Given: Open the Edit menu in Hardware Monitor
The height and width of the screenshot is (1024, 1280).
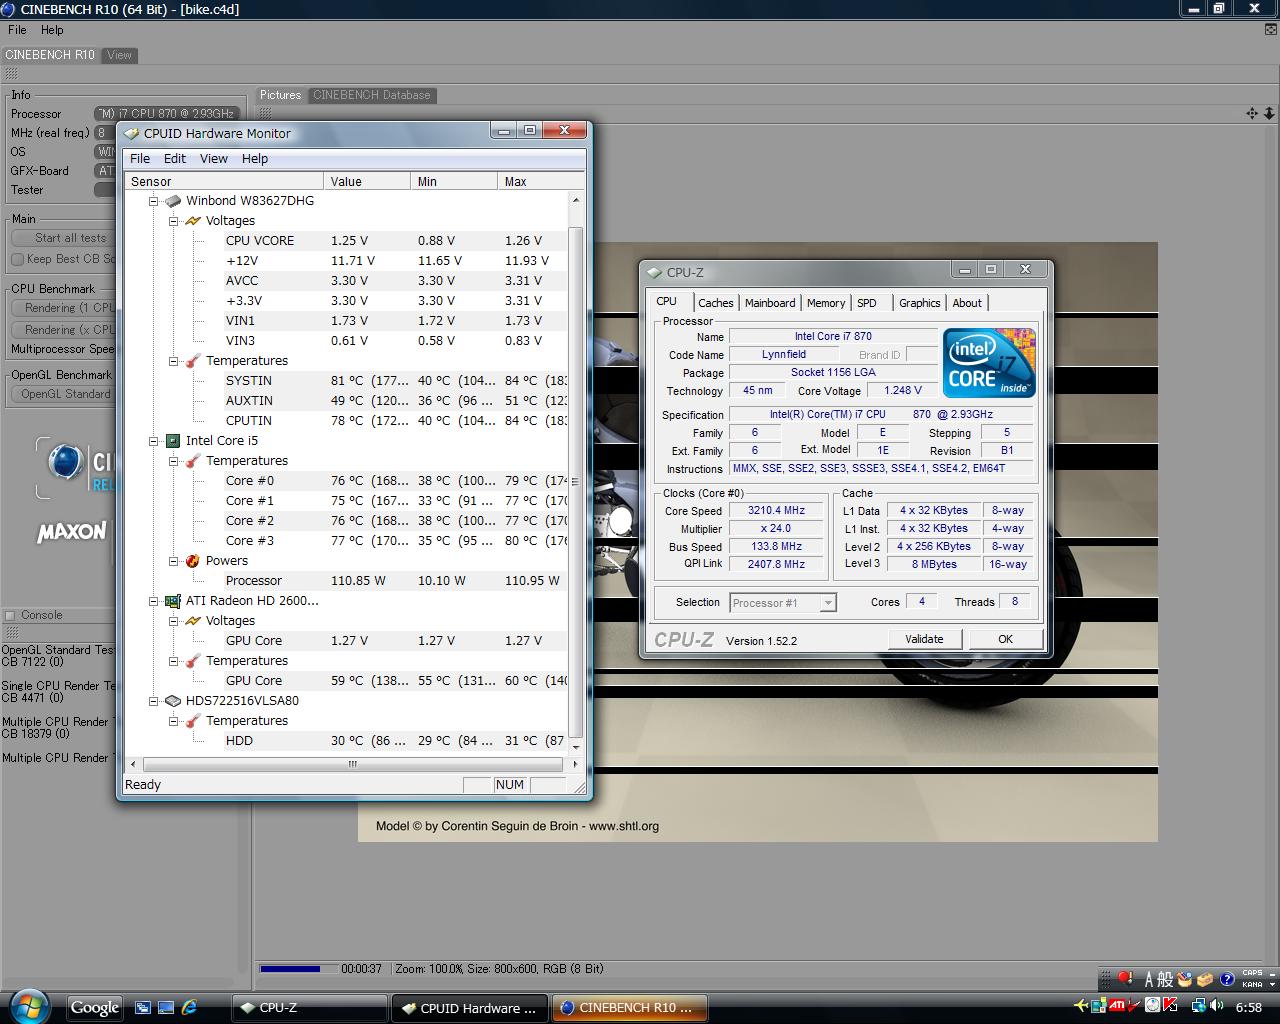Looking at the screenshot, I should [x=174, y=159].
